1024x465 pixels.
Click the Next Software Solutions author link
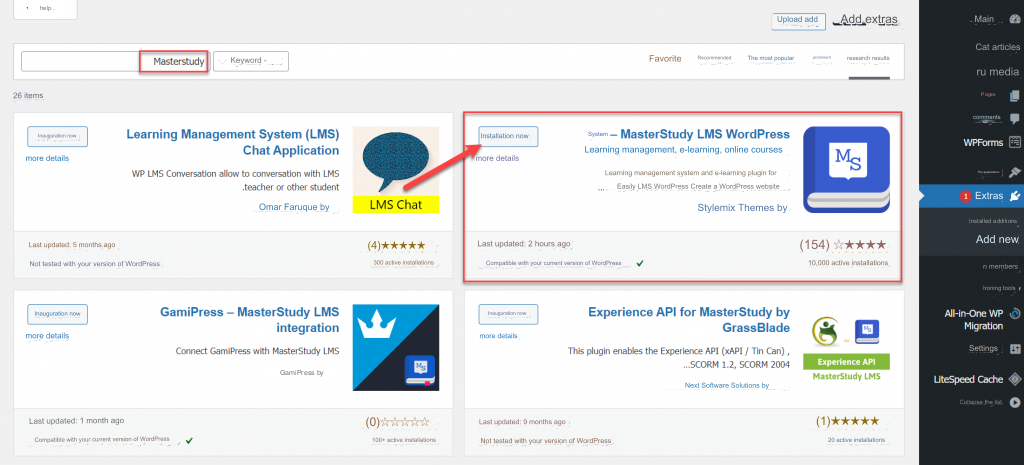click(727, 385)
